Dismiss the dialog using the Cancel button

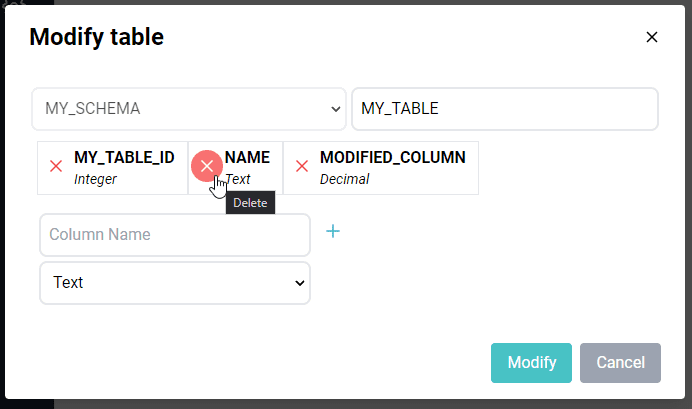coord(620,363)
